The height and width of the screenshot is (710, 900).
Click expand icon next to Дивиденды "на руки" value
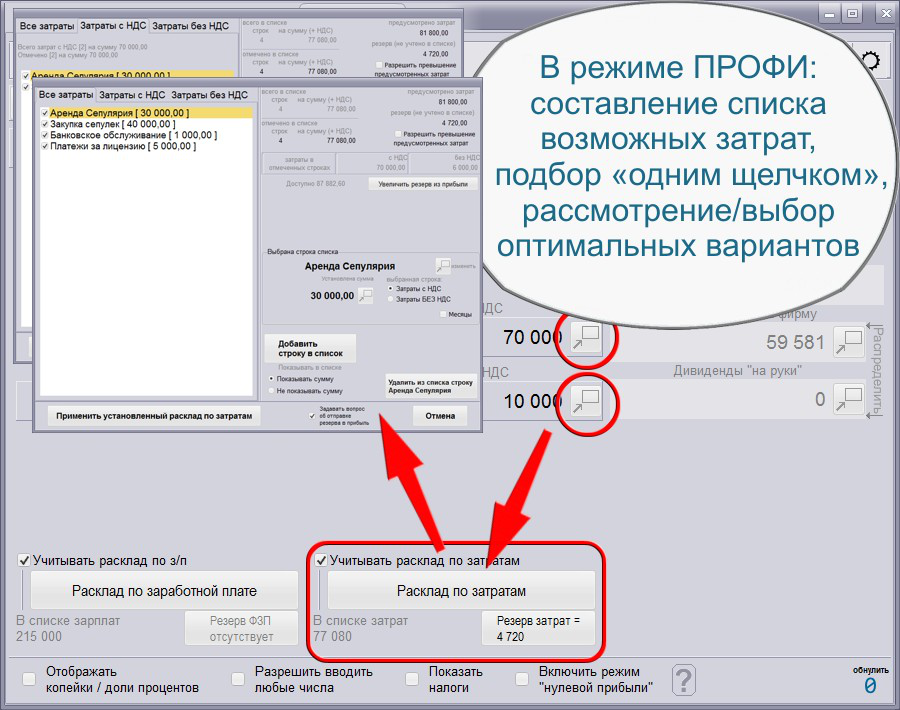click(x=848, y=397)
